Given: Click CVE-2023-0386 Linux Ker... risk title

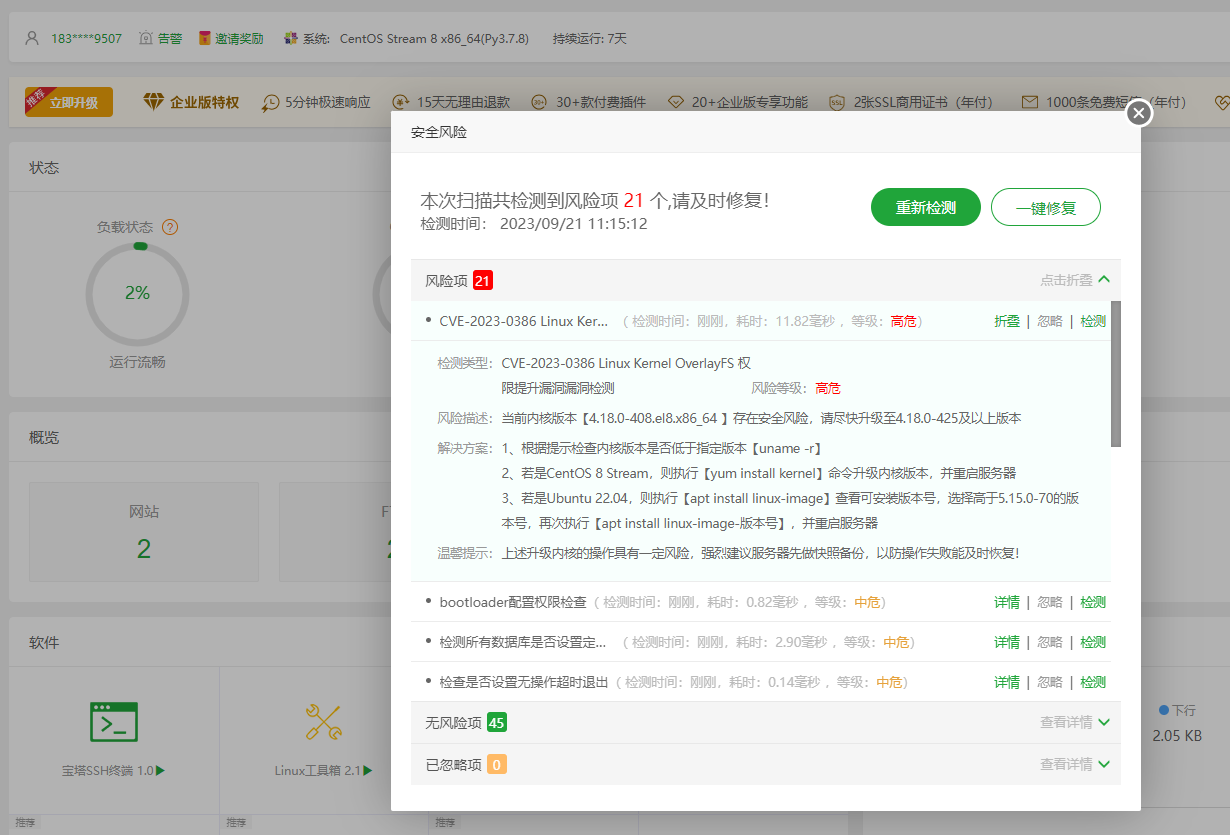Looking at the screenshot, I should click(x=523, y=321).
